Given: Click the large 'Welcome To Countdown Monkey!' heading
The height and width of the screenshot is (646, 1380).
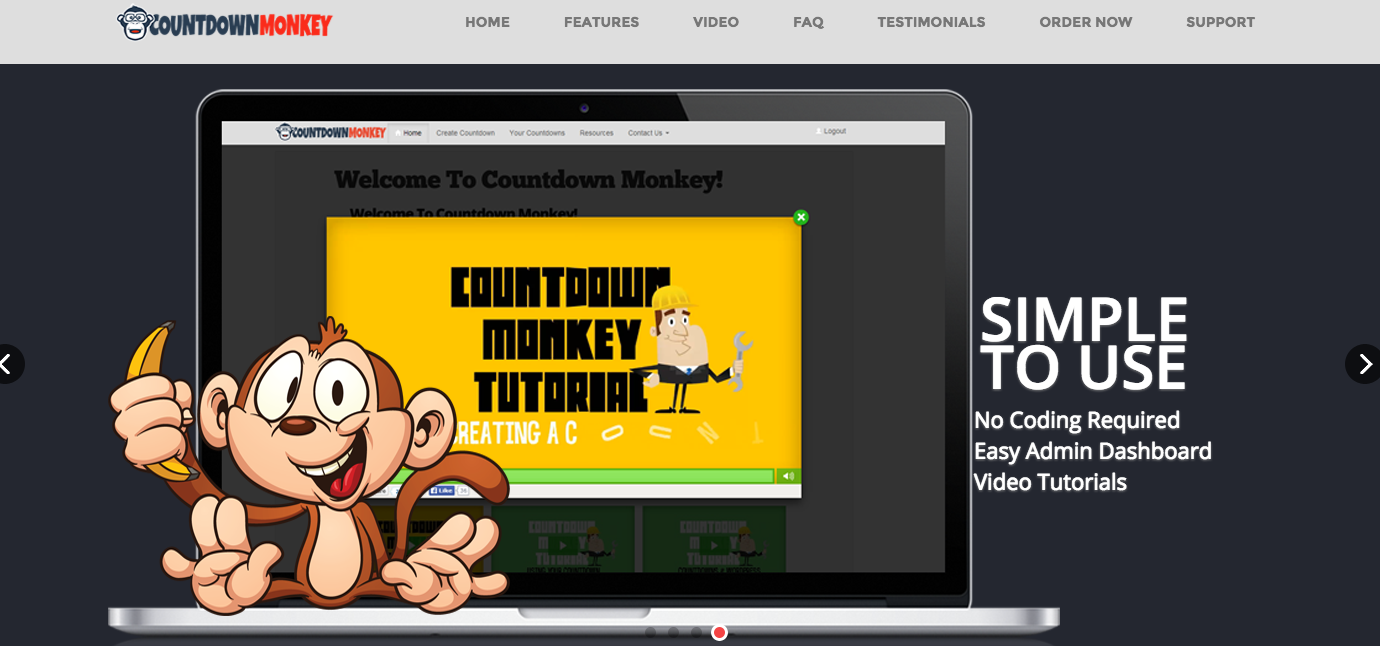Looking at the screenshot, I should point(528,180).
